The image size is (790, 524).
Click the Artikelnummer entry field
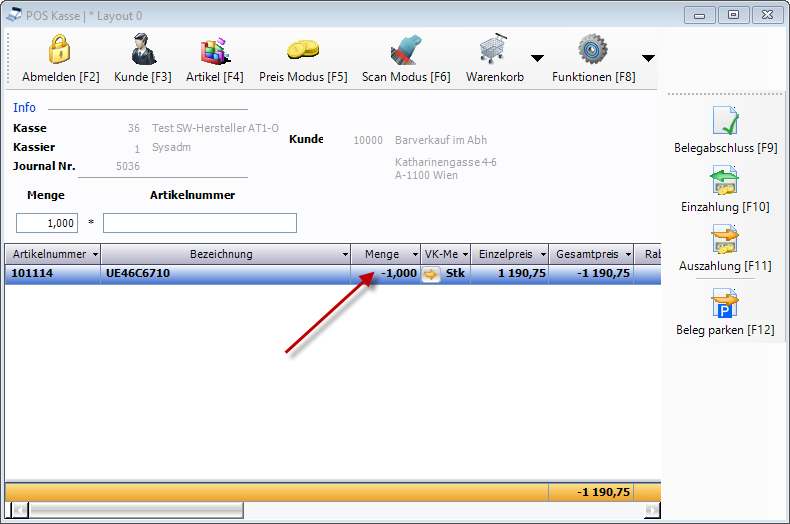[x=200, y=223]
